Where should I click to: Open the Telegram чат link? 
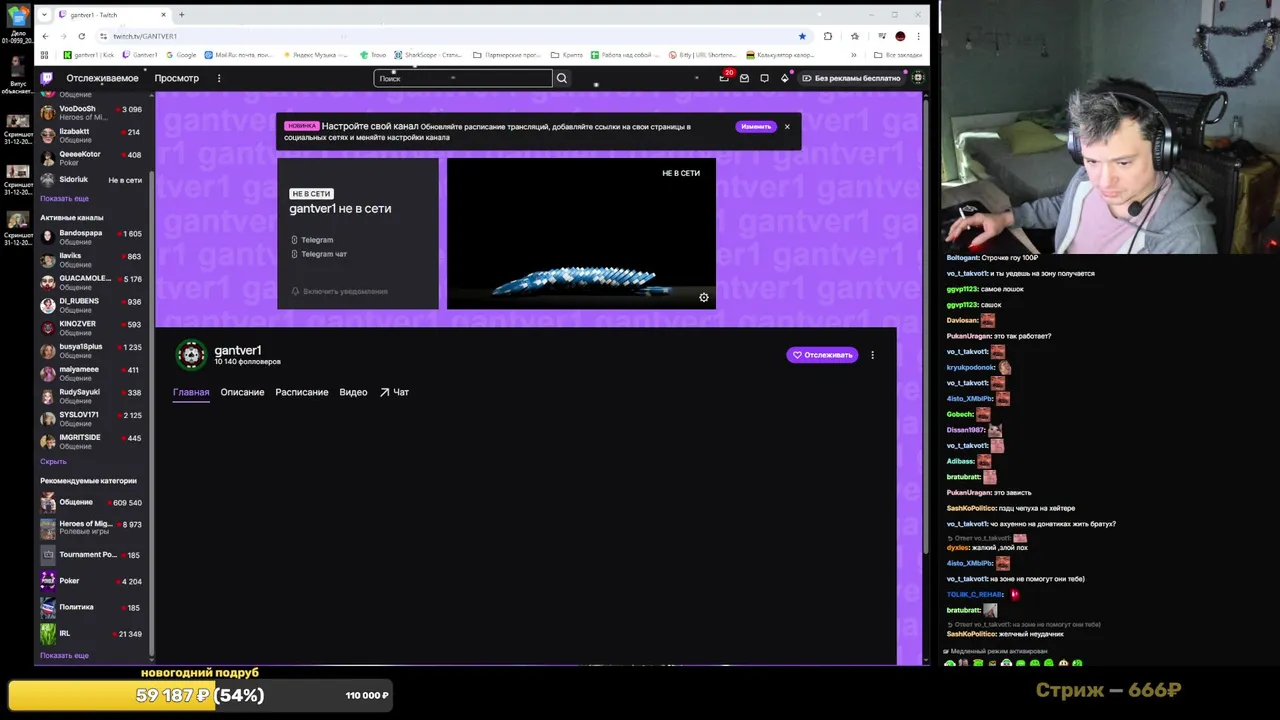(319, 254)
